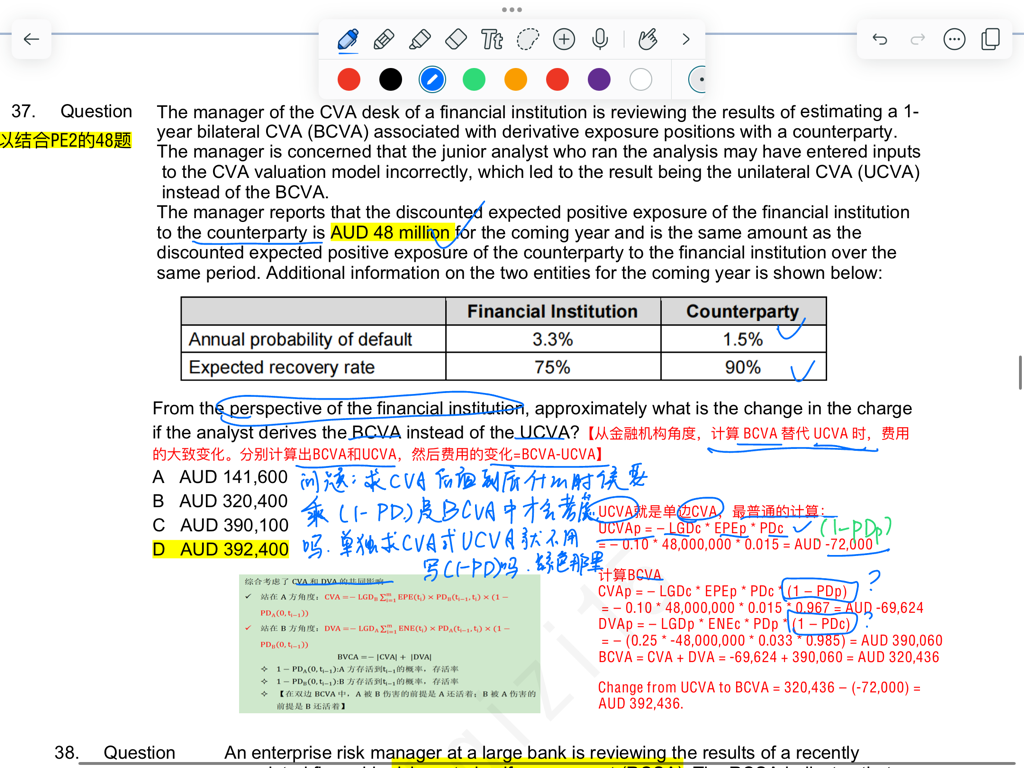Click the "Expected recovery rate" row label

point(281,367)
